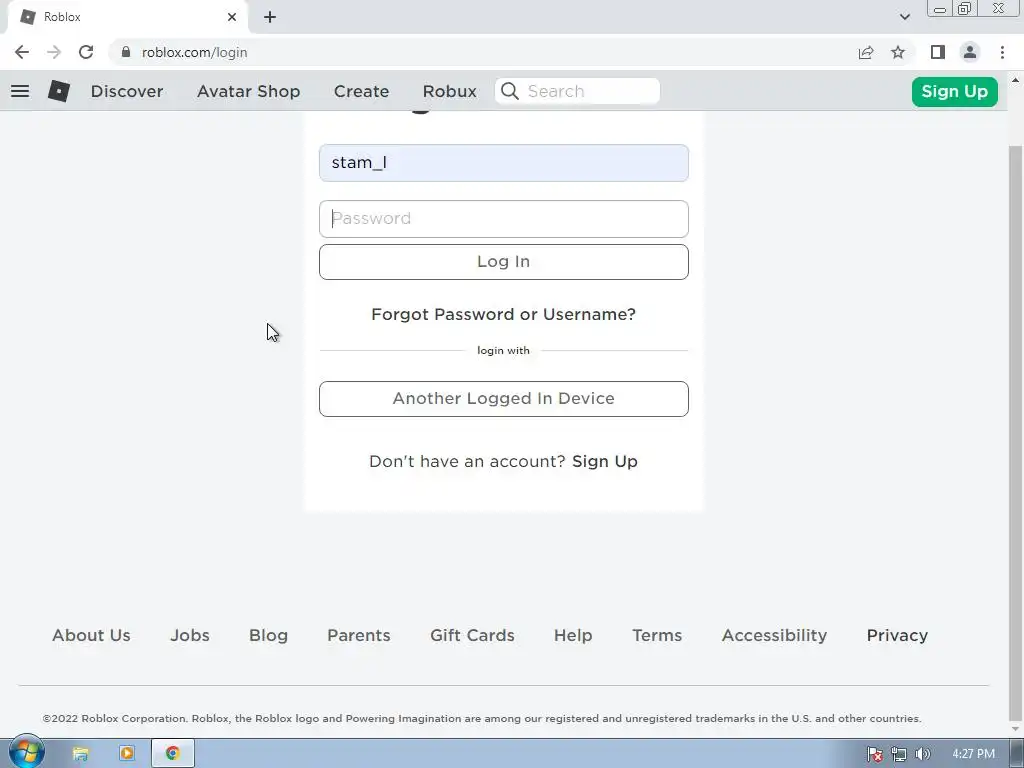Expand the tab search chevron
This screenshot has width=1024, height=768.
point(904,17)
